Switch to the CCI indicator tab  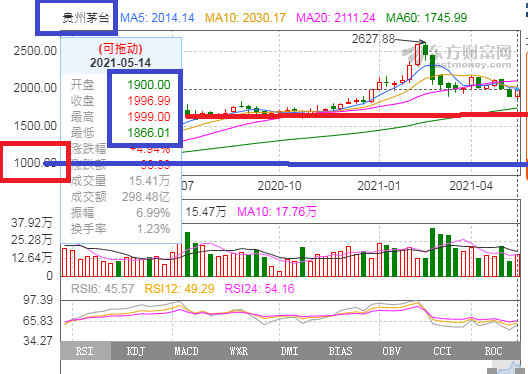click(x=442, y=351)
